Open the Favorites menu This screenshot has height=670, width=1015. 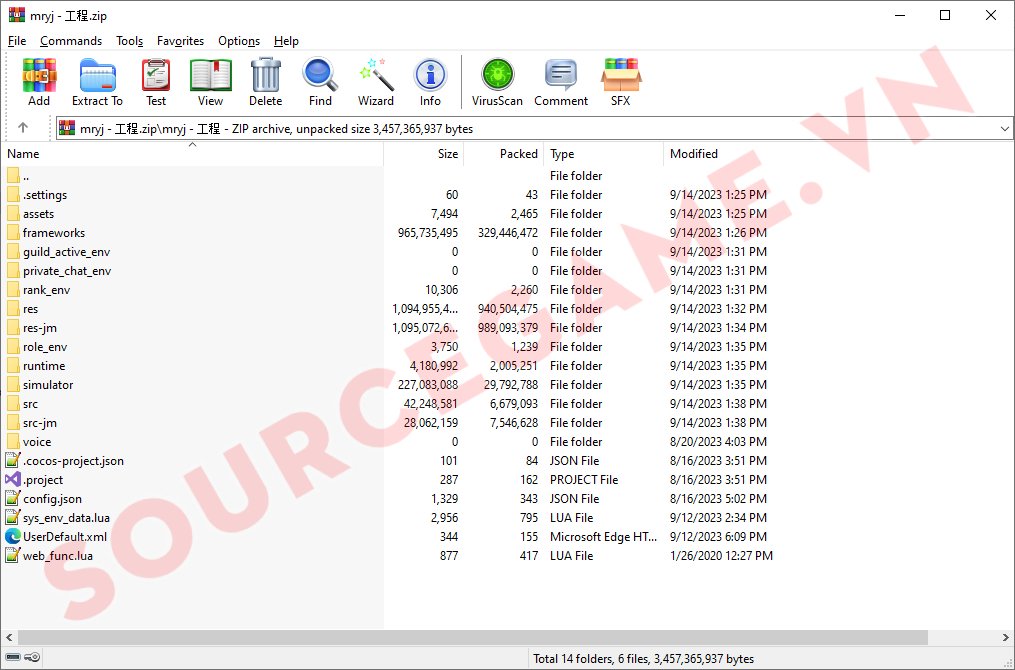coord(180,41)
